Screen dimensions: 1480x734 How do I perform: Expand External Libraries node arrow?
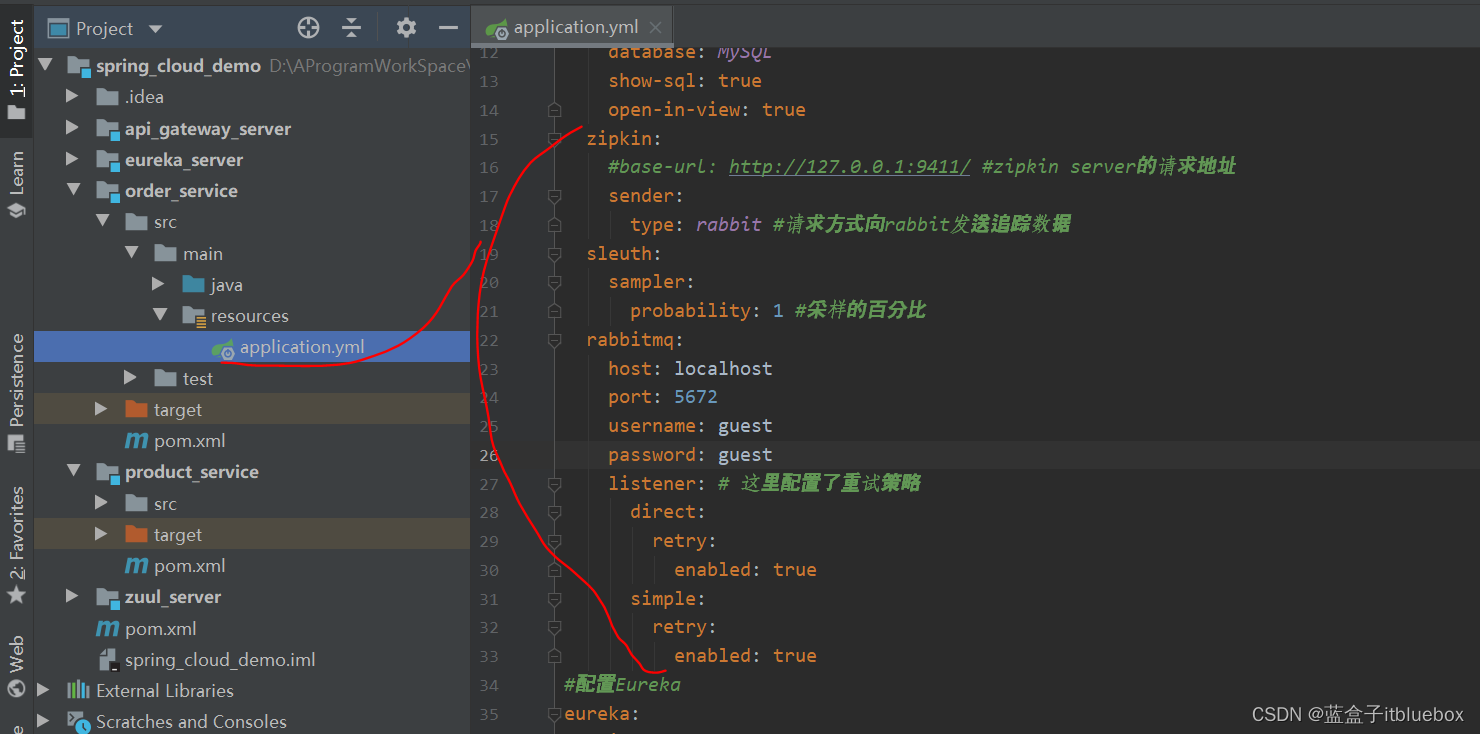(x=44, y=690)
